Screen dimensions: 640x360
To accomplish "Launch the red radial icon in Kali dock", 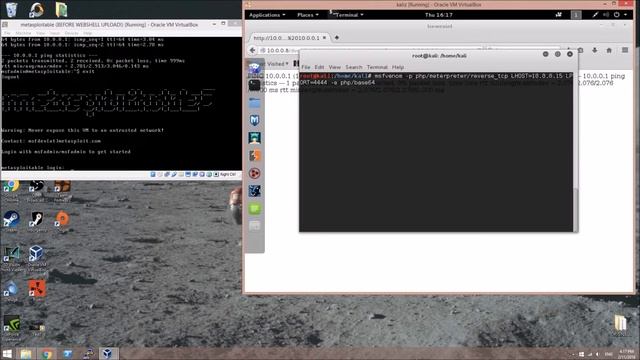I will tap(254, 173).
